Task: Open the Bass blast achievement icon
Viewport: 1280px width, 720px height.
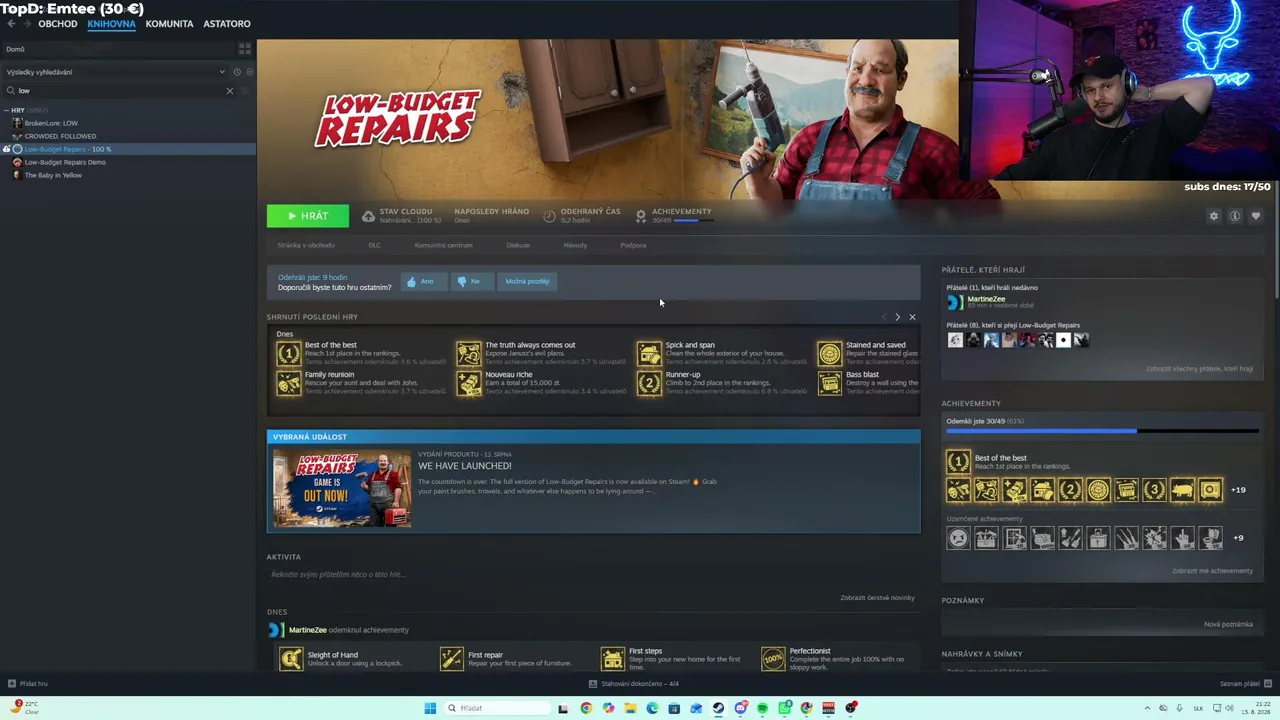Action: (x=830, y=383)
